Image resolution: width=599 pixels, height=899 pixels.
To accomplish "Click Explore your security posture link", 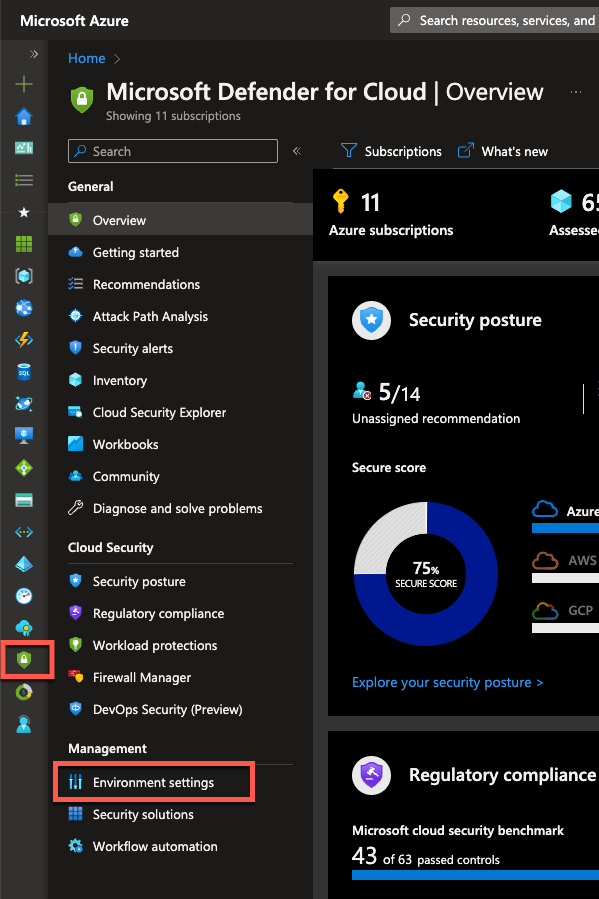I will tap(447, 682).
